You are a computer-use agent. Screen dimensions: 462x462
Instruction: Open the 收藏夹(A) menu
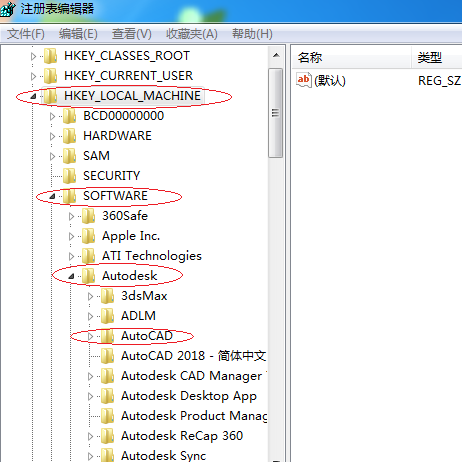(192, 34)
